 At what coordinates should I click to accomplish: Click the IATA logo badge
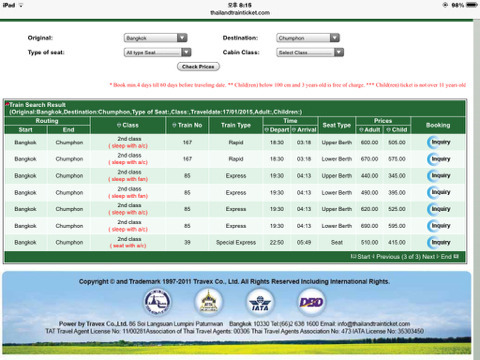[260, 302]
